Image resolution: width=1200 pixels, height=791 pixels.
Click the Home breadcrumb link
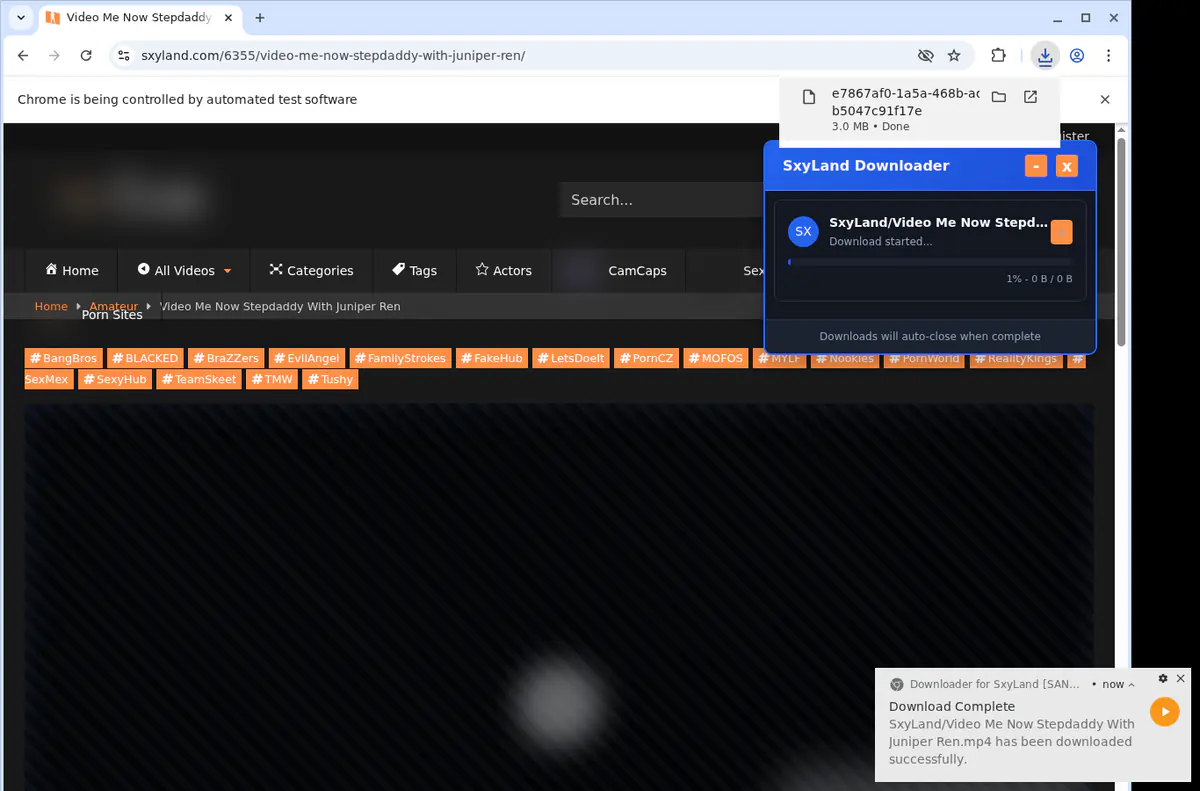click(x=51, y=306)
